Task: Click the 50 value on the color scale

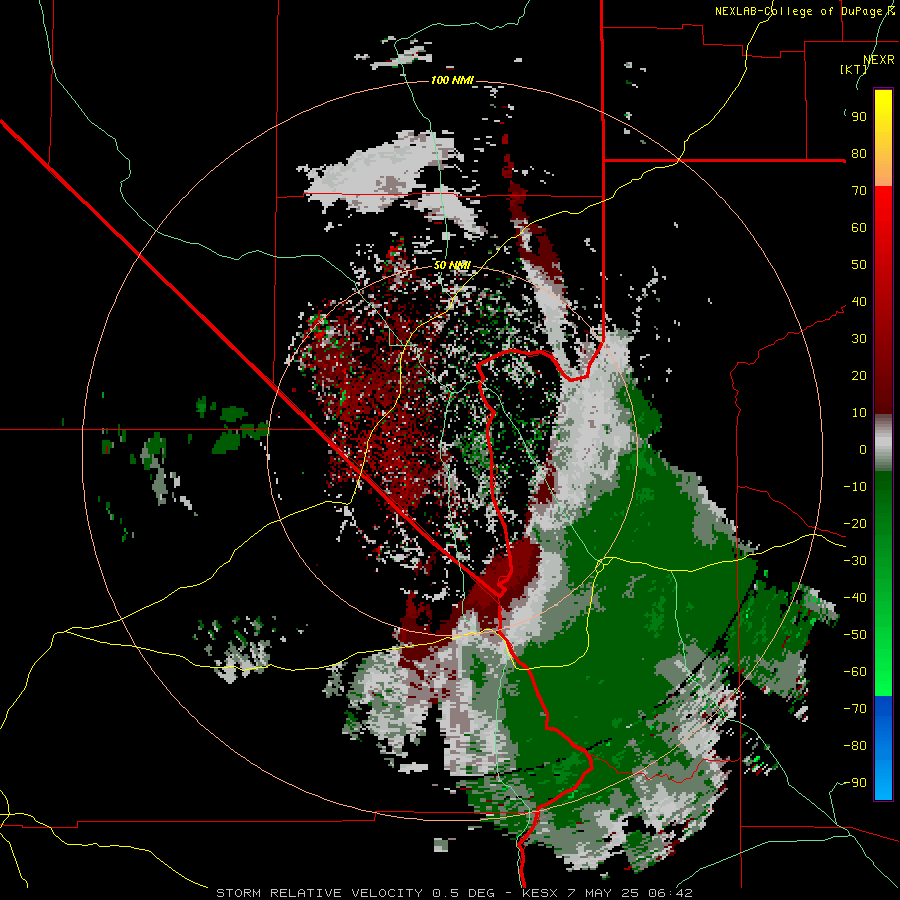Action: 859,265
